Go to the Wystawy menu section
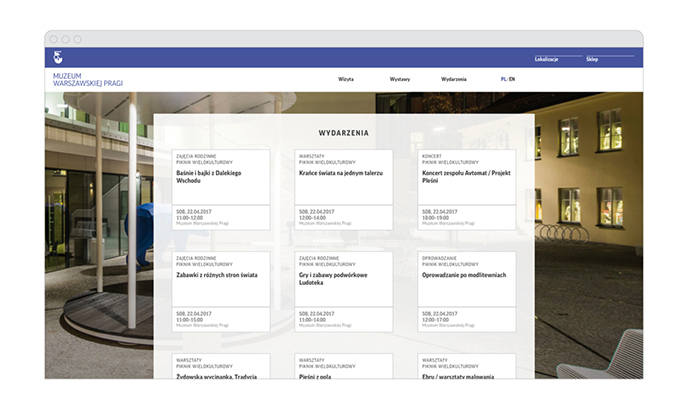This screenshot has height=409, width=688. 400,78
